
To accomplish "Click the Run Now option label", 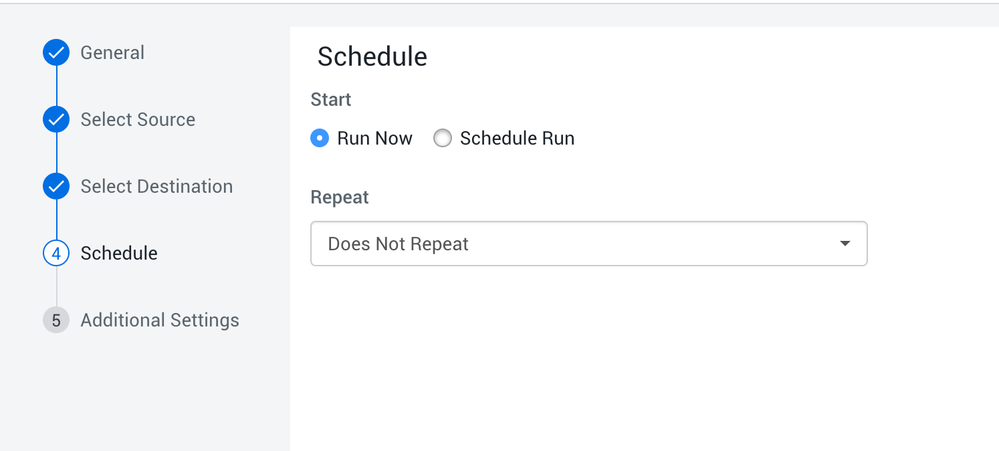I will 375,139.
